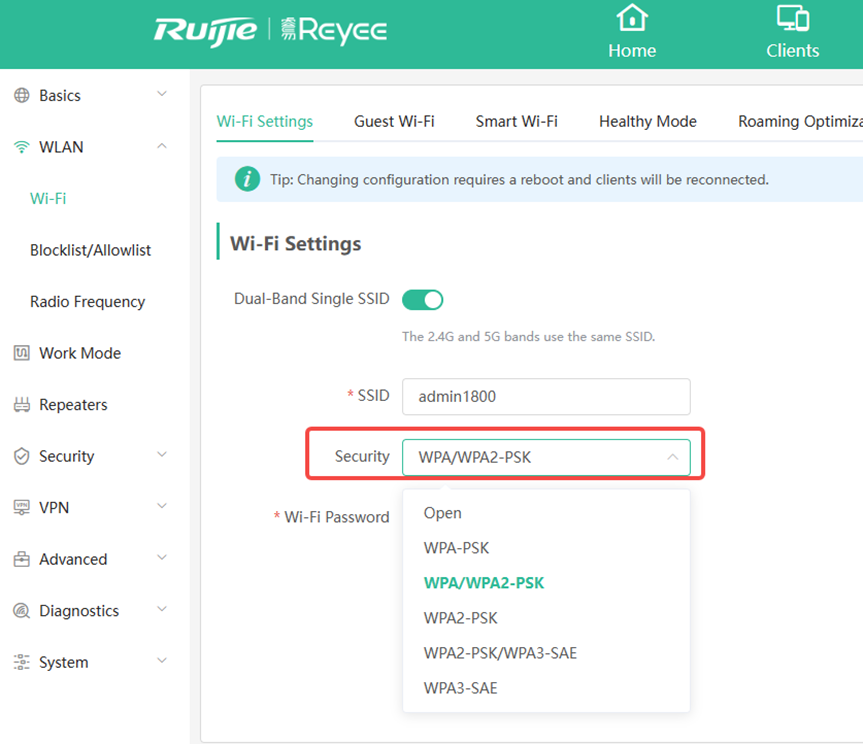Click the Basics globe icon

(x=21, y=96)
